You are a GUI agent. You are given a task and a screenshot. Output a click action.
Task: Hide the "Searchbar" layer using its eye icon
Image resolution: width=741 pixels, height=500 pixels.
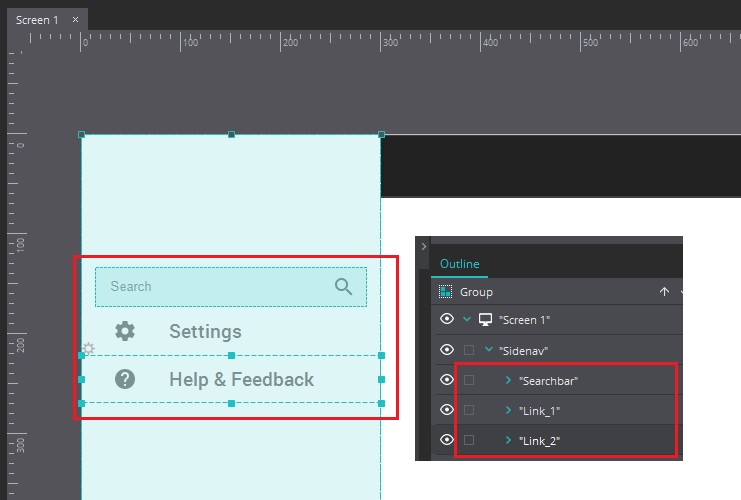pyautogui.click(x=447, y=380)
